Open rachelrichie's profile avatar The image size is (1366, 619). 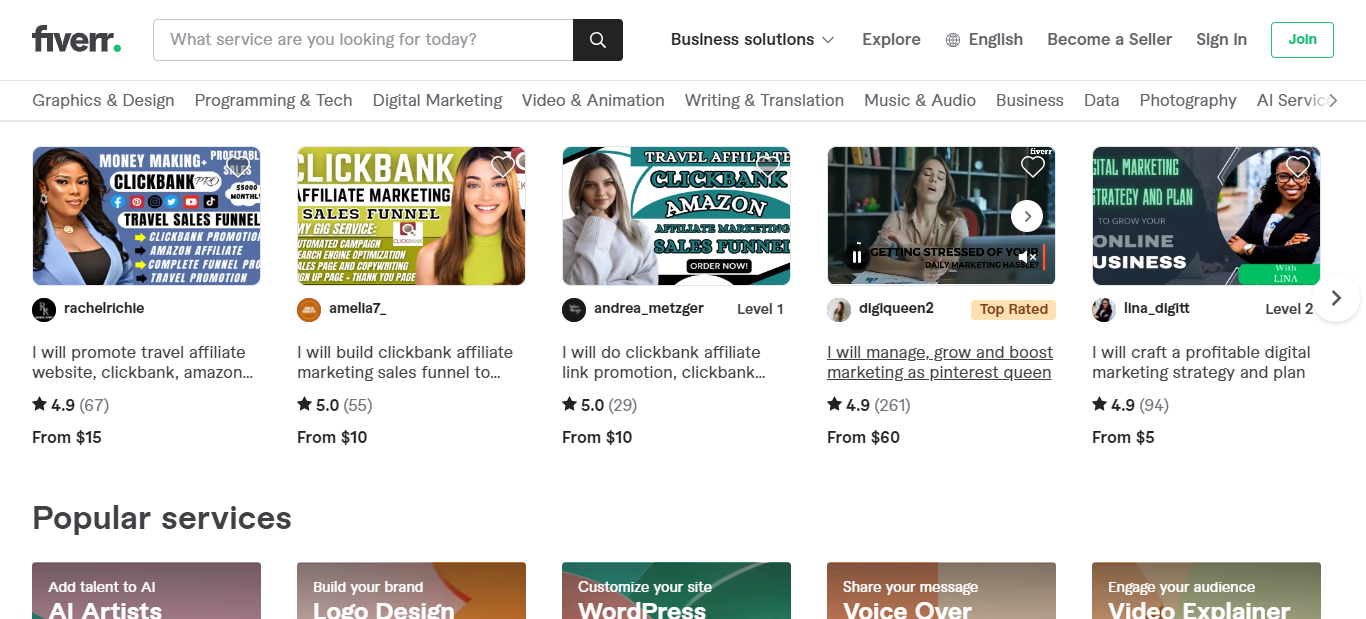[x=43, y=309]
